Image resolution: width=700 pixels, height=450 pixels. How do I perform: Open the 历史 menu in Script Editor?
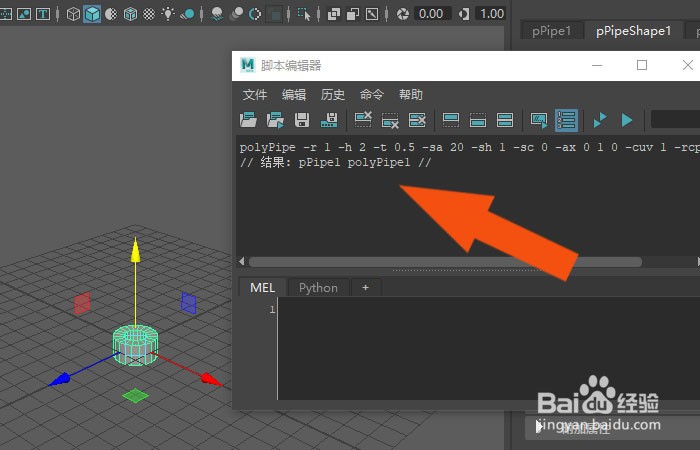click(x=333, y=95)
